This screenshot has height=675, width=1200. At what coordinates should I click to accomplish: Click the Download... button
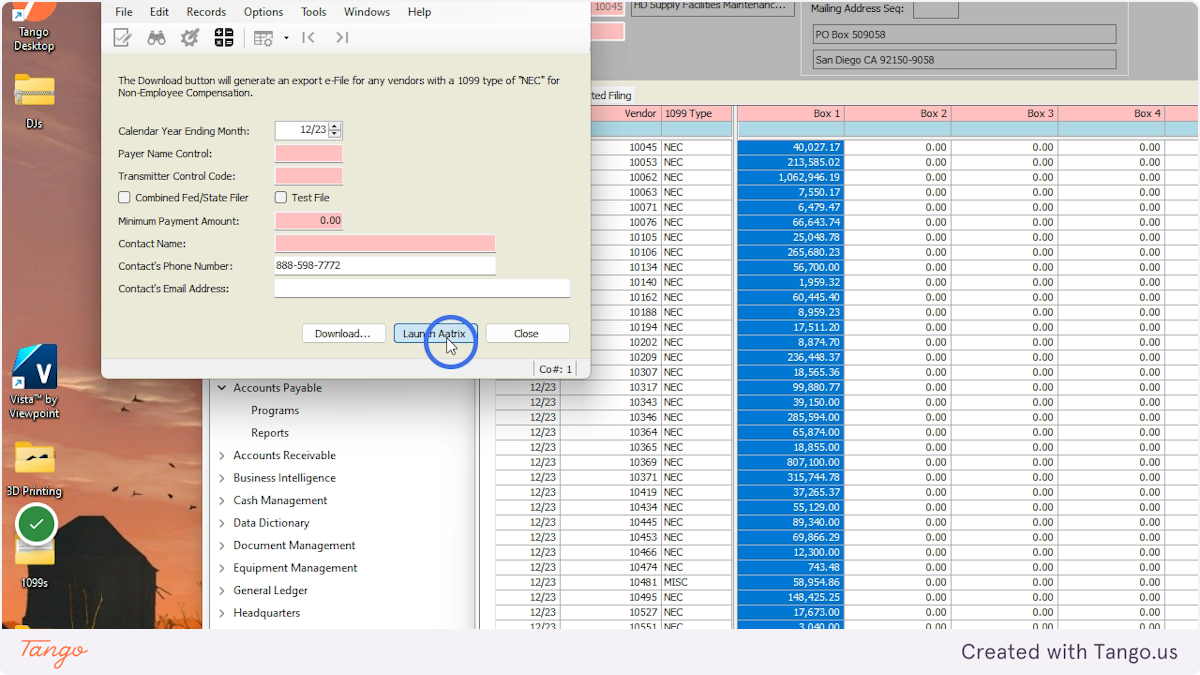(x=343, y=333)
